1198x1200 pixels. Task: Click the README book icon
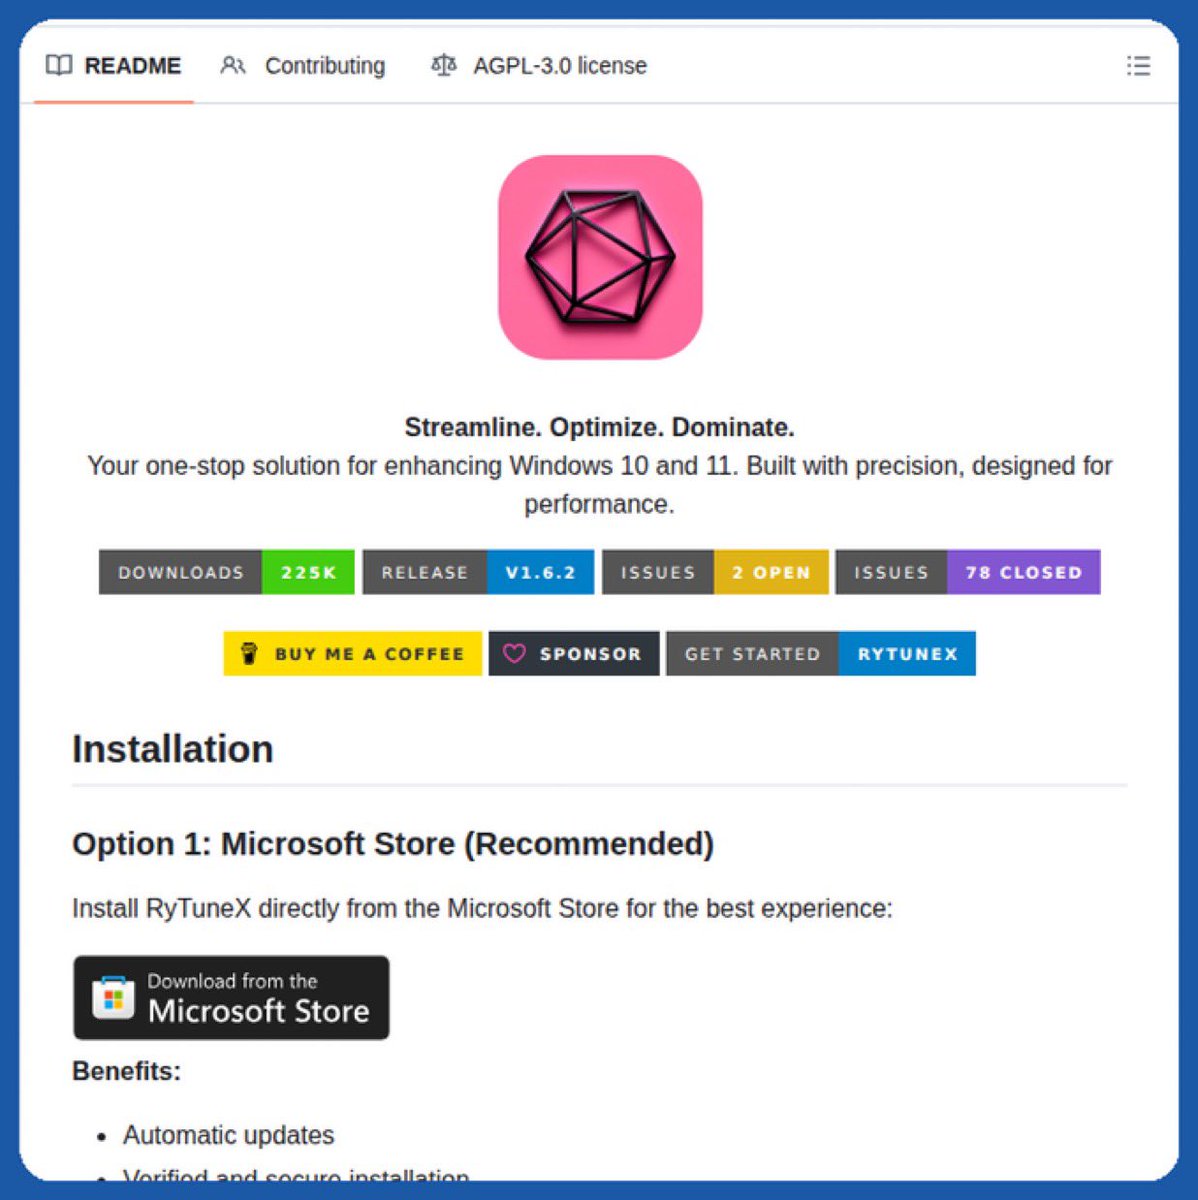(59, 66)
